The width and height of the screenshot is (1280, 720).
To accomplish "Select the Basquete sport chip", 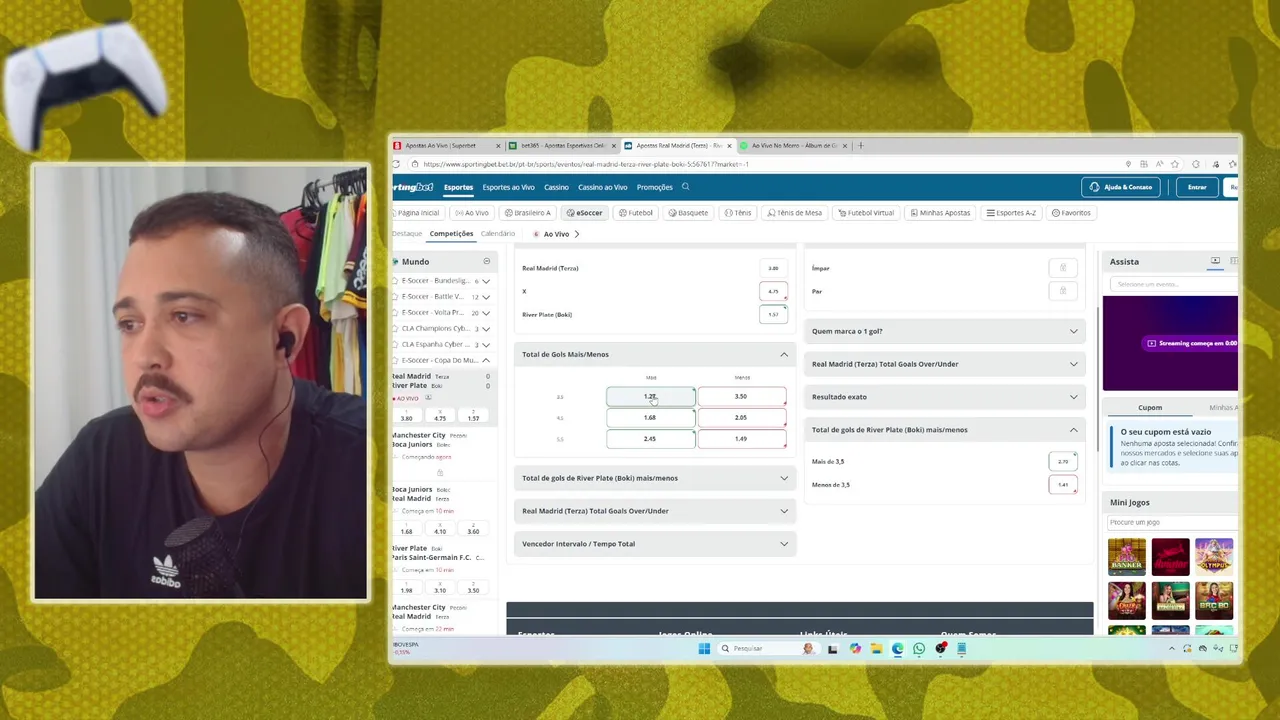I will (x=687, y=213).
